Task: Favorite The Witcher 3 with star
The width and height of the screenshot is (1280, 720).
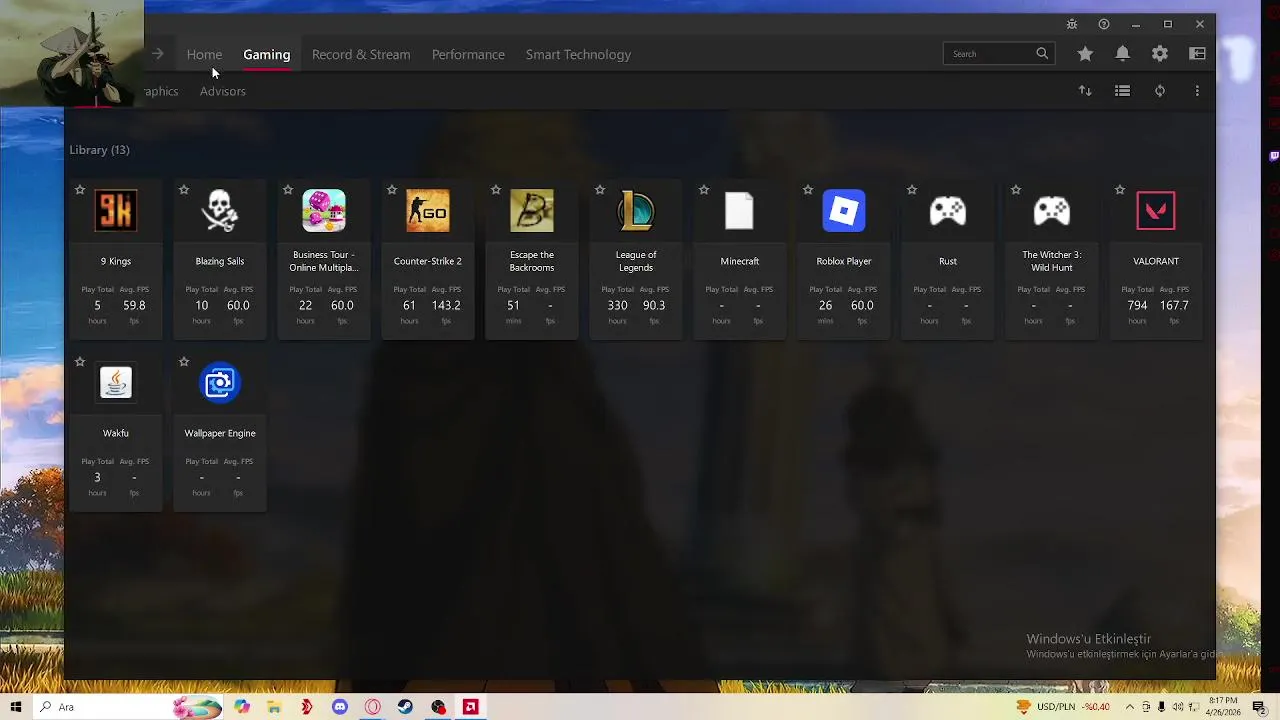Action: 1016,190
